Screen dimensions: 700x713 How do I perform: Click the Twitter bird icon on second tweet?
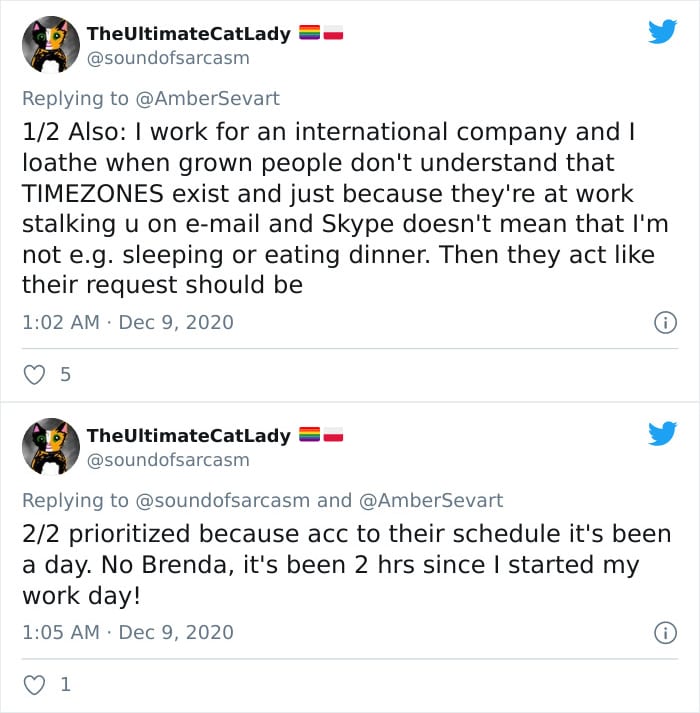pos(662,434)
